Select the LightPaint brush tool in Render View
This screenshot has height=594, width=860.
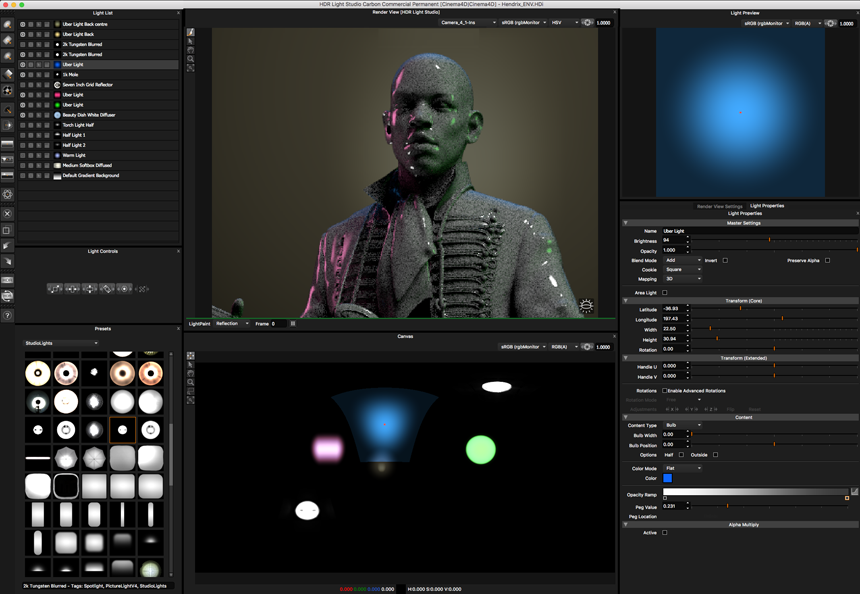190,32
